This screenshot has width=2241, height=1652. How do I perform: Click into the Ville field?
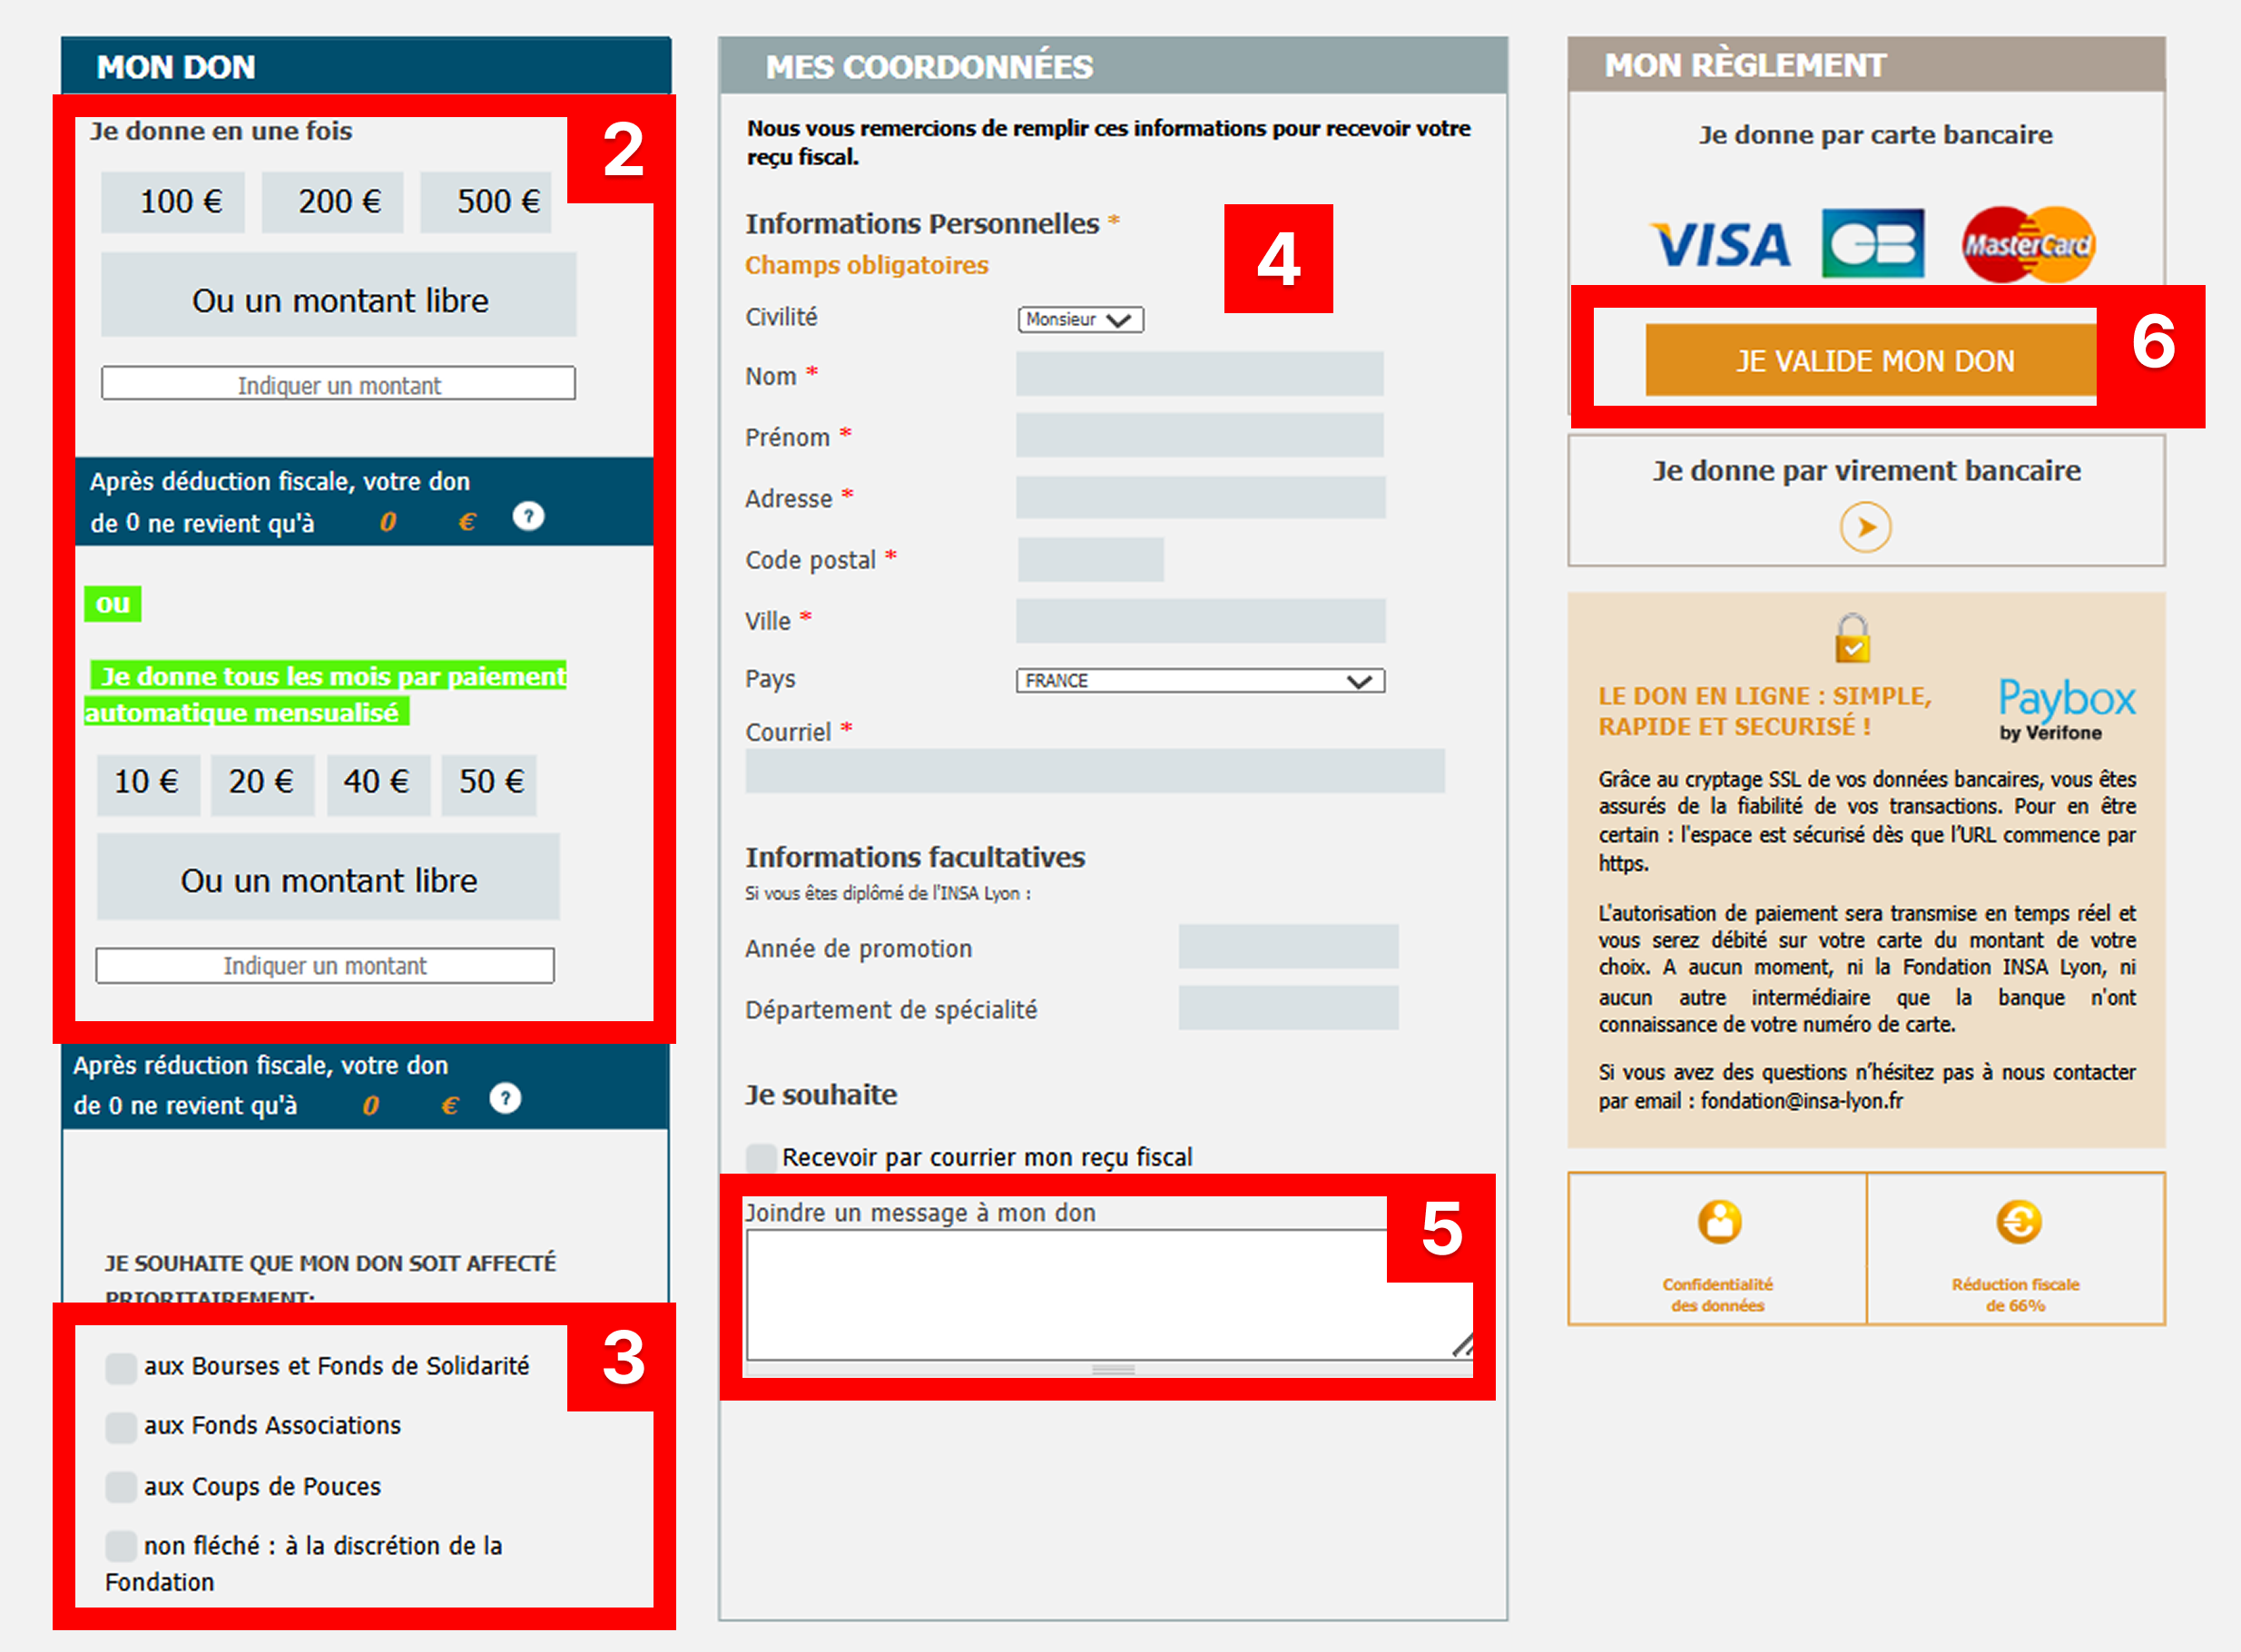[x=1201, y=621]
